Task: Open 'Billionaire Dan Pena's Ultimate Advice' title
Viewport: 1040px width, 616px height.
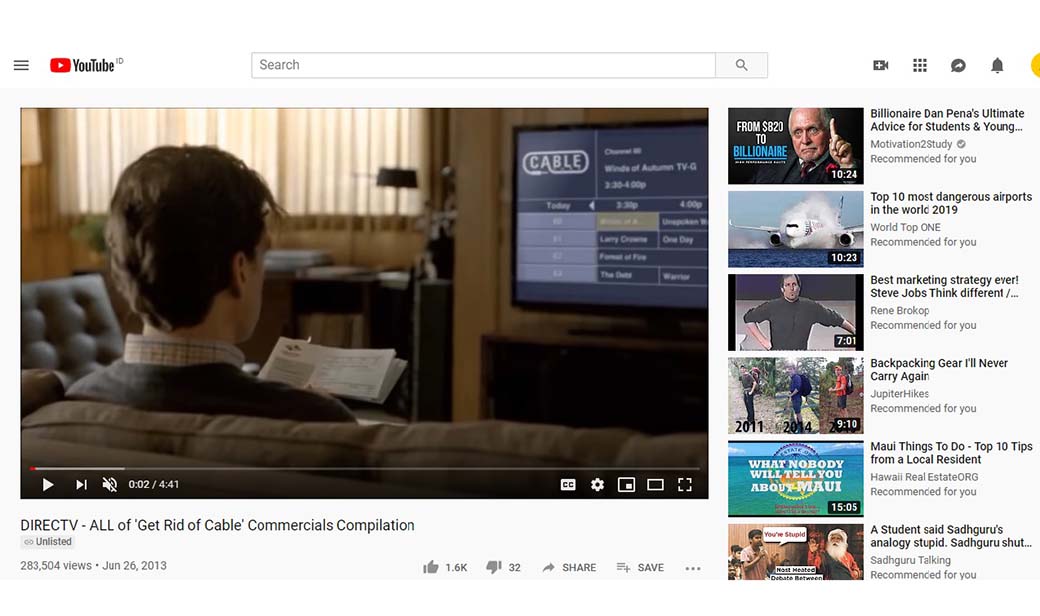Action: 947,120
